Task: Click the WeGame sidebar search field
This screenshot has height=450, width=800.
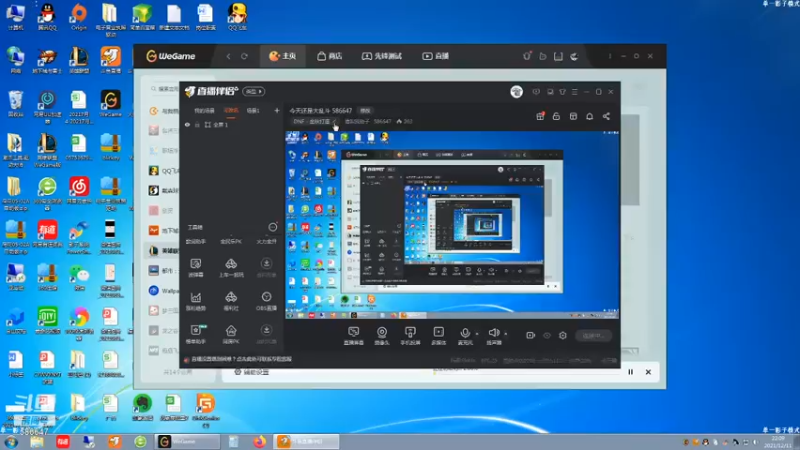Action: [x=165, y=89]
